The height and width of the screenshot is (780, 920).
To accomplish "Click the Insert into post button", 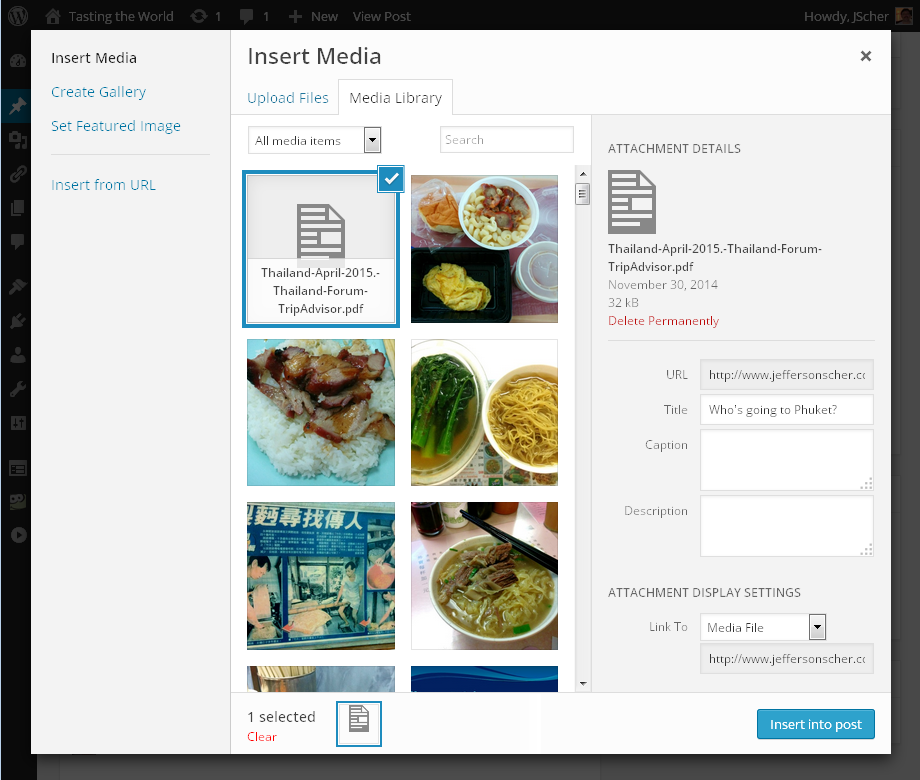I will 815,725.
